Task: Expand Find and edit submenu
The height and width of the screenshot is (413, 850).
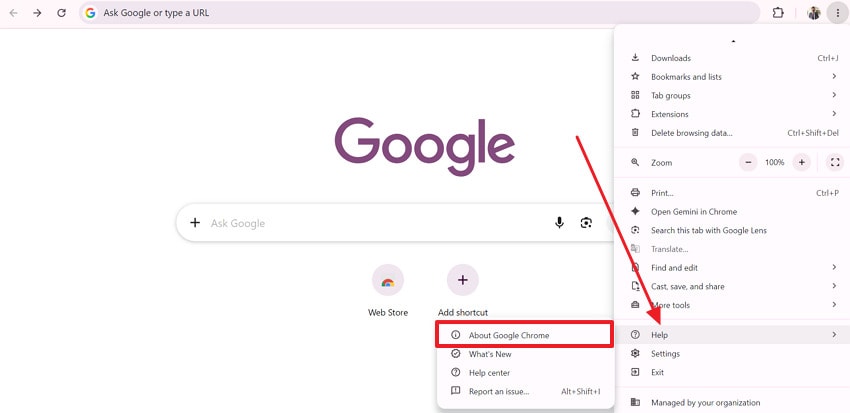Action: click(733, 268)
